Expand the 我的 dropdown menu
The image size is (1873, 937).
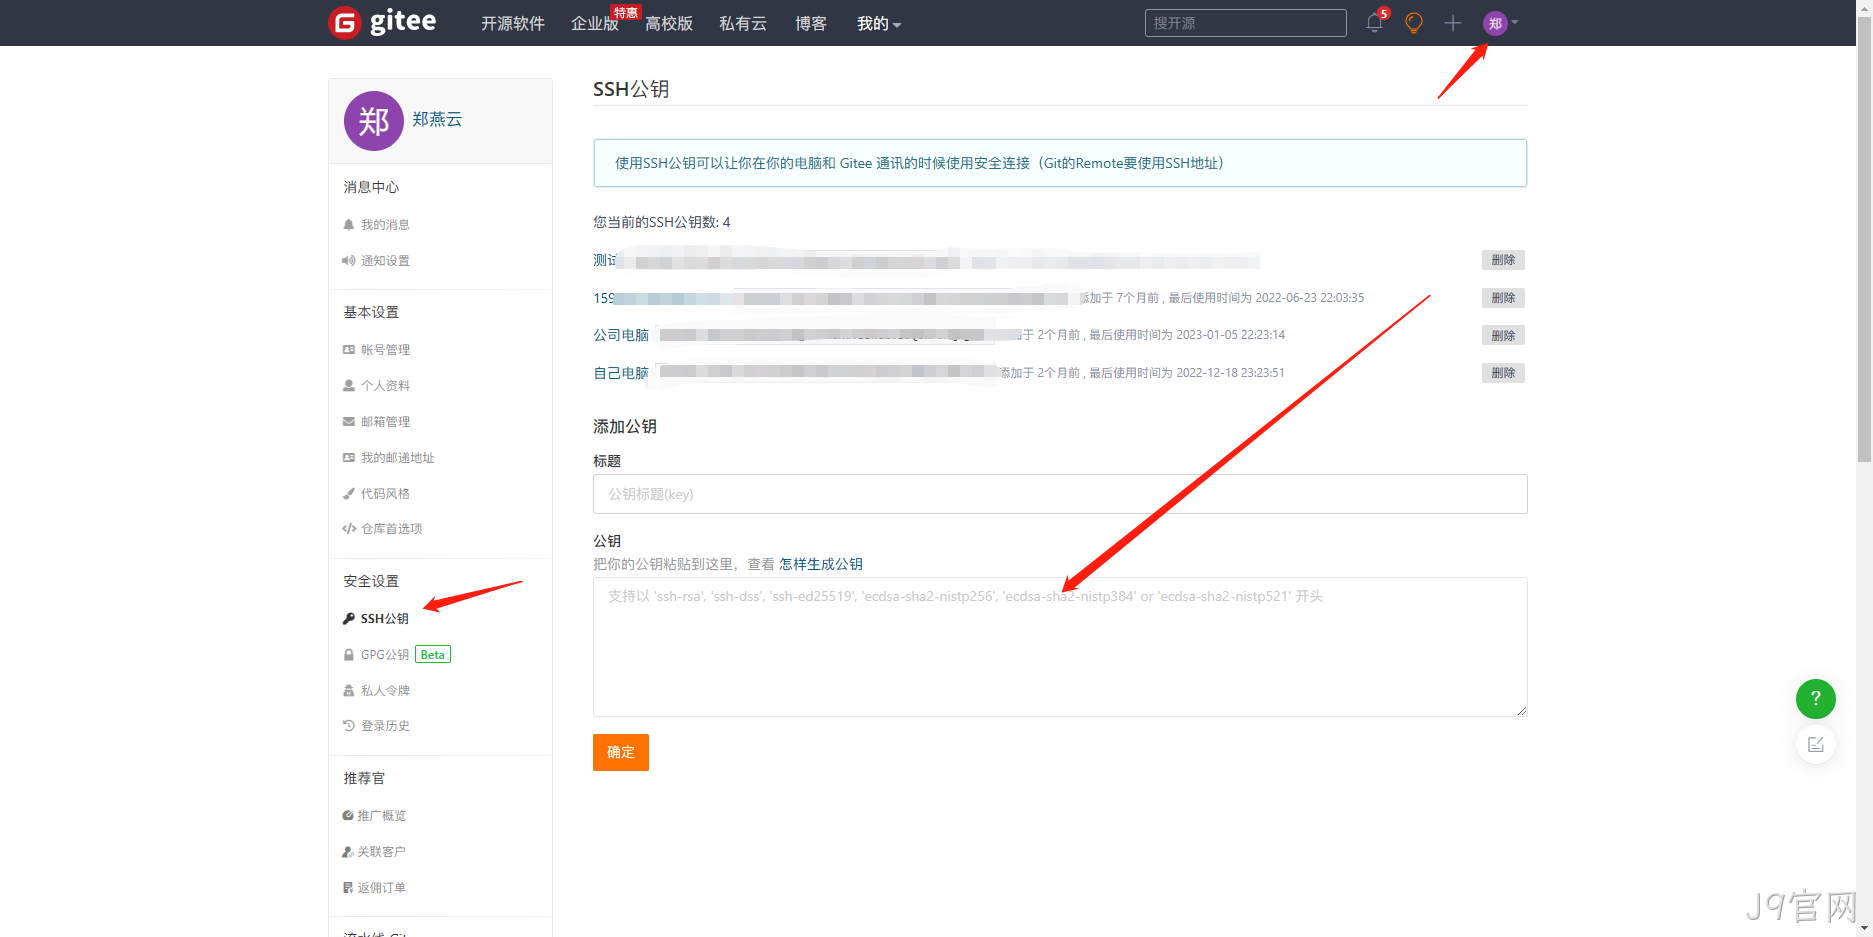pos(879,23)
